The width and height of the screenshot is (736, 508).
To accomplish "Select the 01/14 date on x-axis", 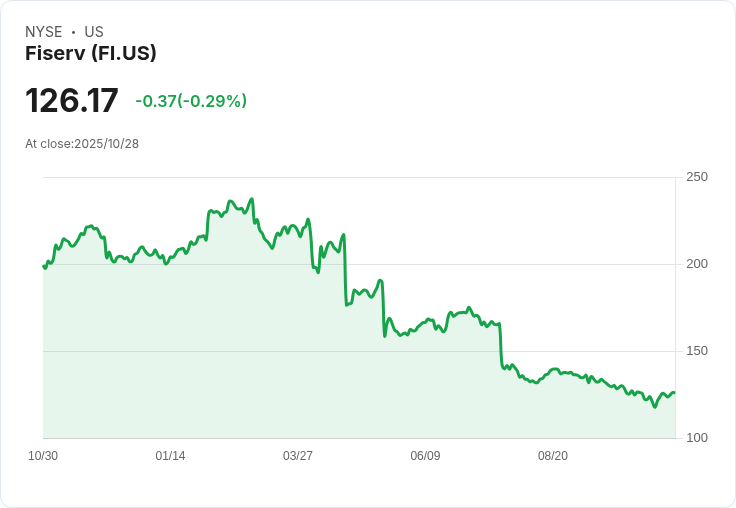I will 170,456.
